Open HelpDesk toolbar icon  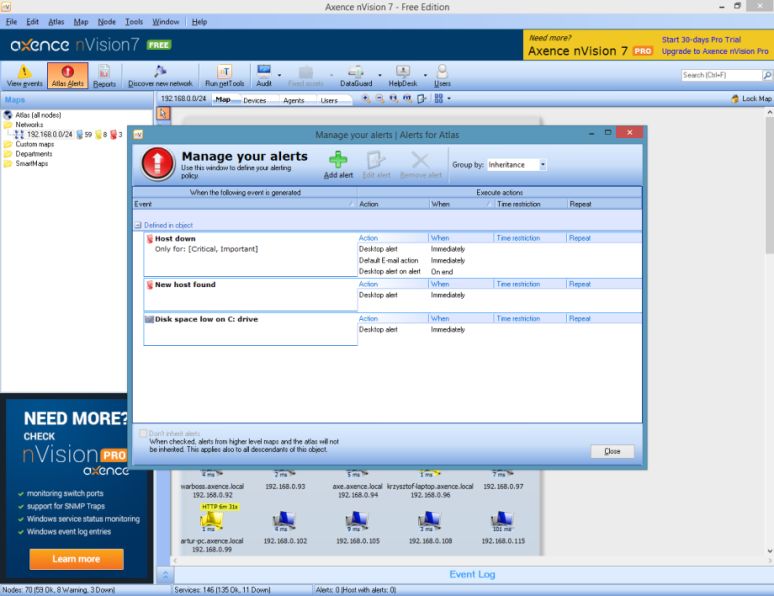(x=402, y=76)
